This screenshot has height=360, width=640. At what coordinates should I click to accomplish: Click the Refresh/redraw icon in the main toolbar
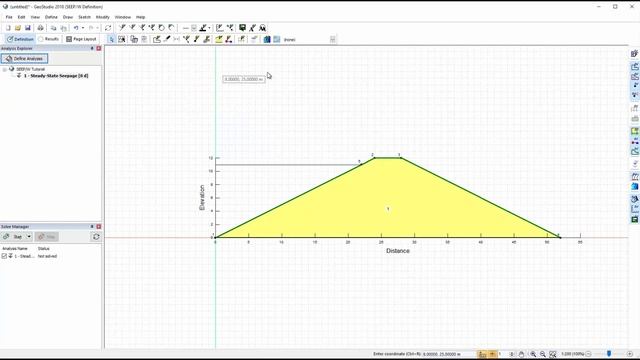pyautogui.click(x=108, y=28)
